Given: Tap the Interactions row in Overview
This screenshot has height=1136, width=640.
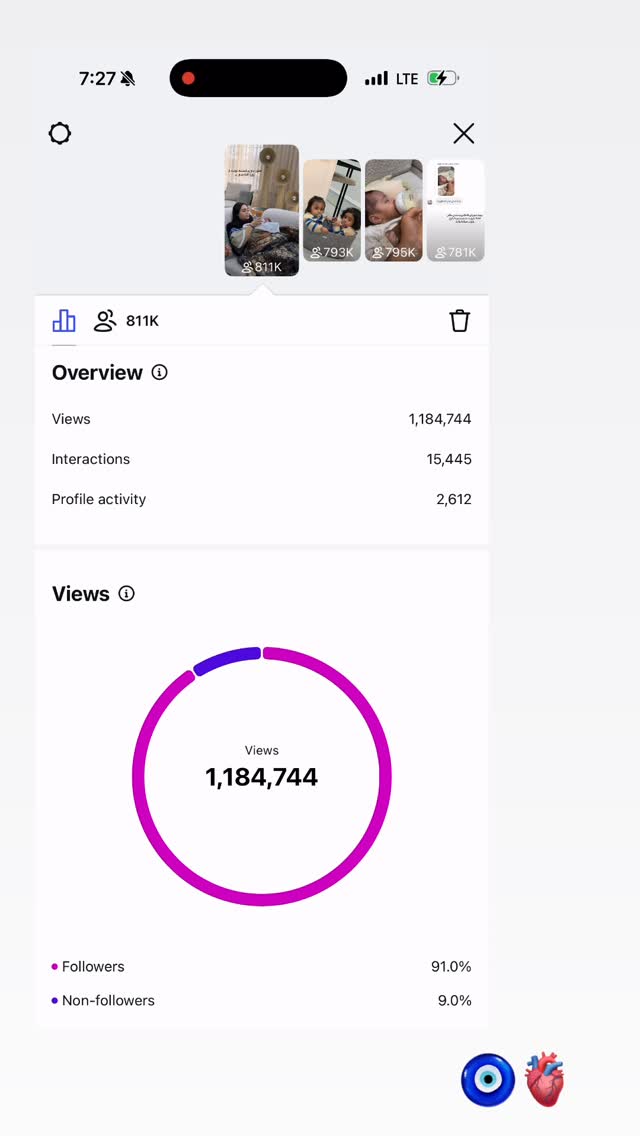Looking at the screenshot, I should click(262, 459).
